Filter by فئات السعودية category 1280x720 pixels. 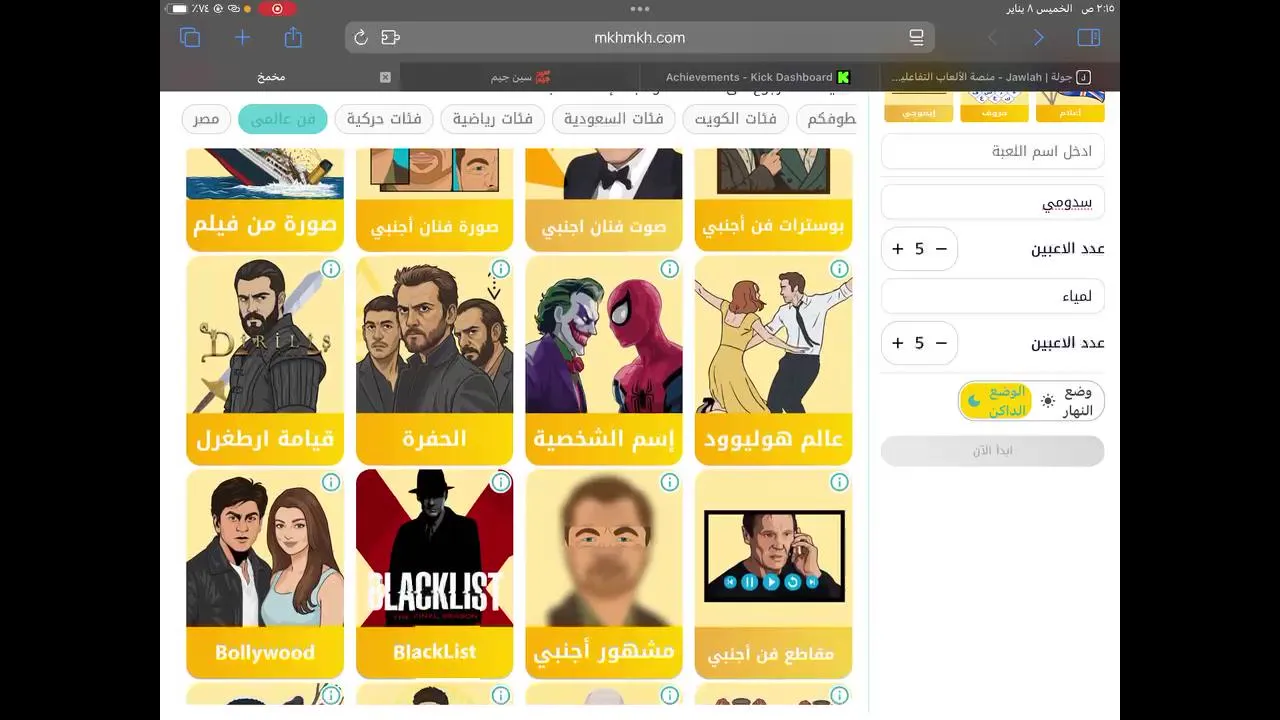(614, 119)
